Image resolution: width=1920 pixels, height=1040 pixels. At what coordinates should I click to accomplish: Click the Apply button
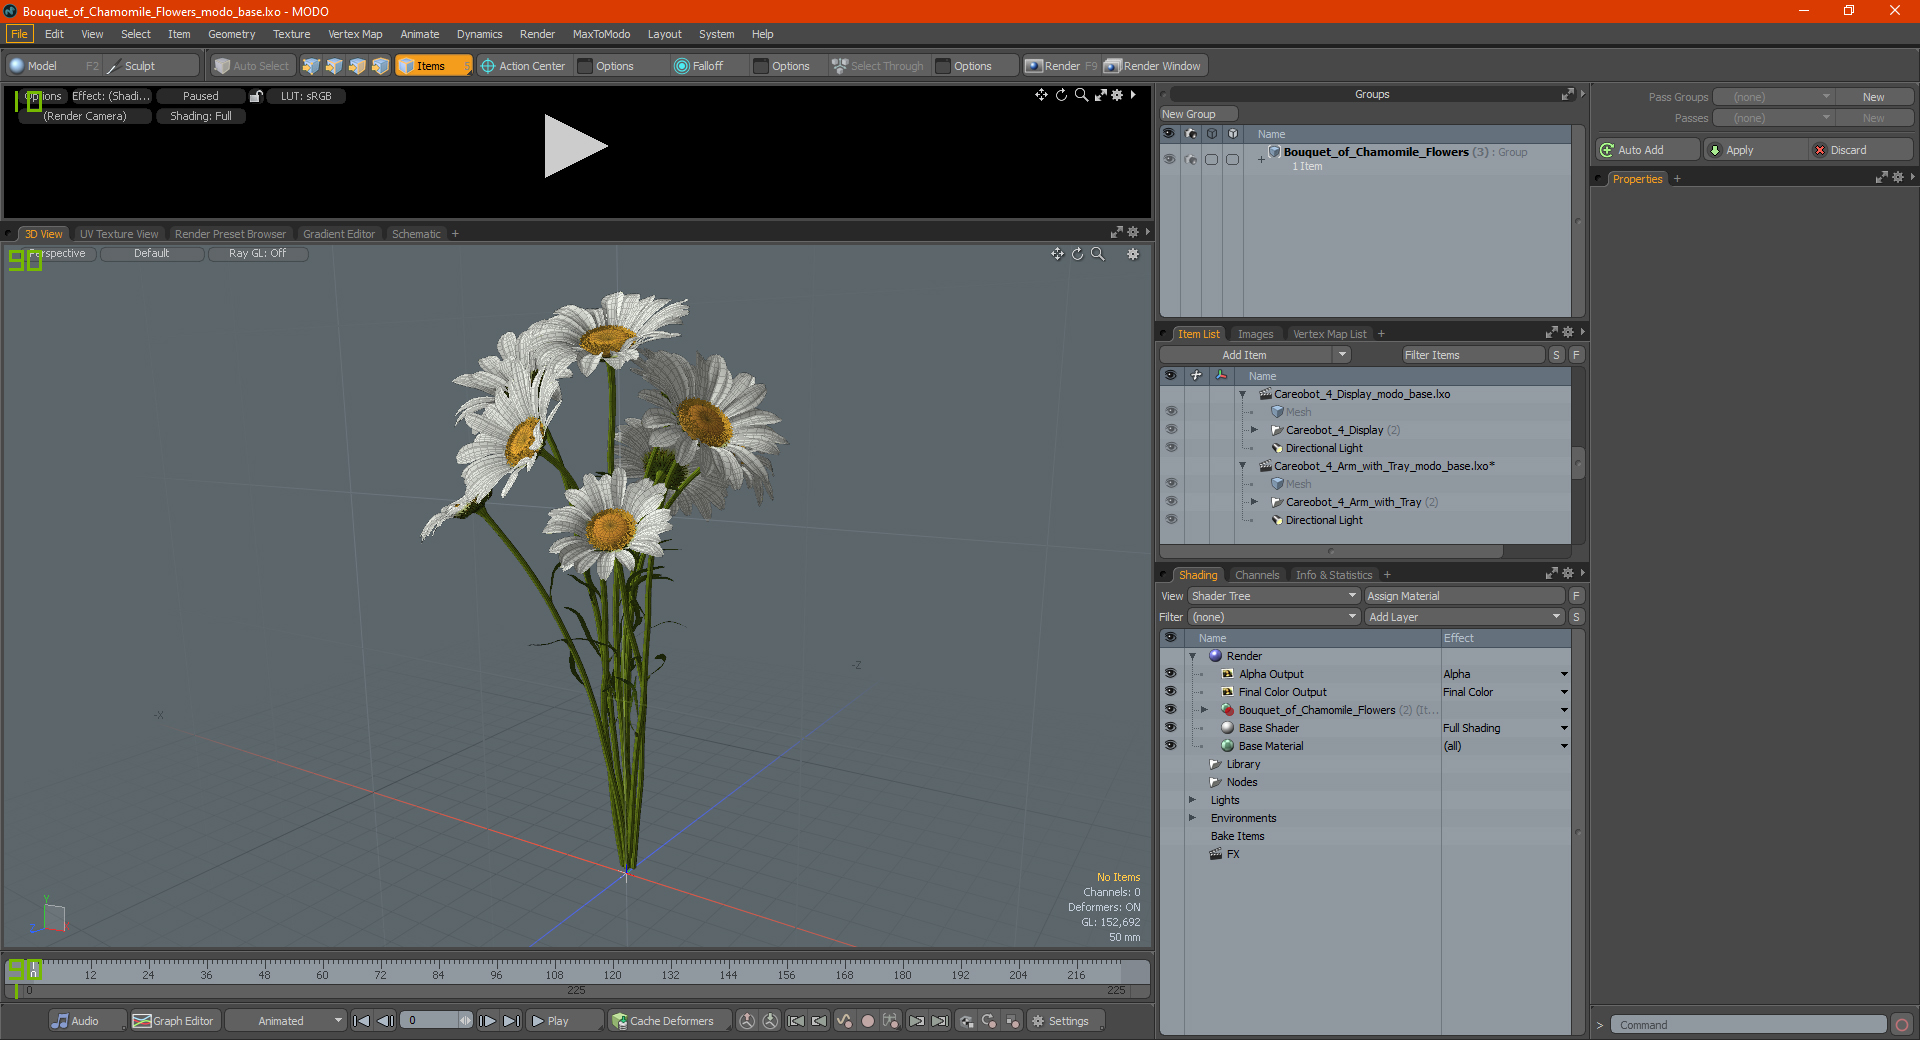[x=1756, y=150]
